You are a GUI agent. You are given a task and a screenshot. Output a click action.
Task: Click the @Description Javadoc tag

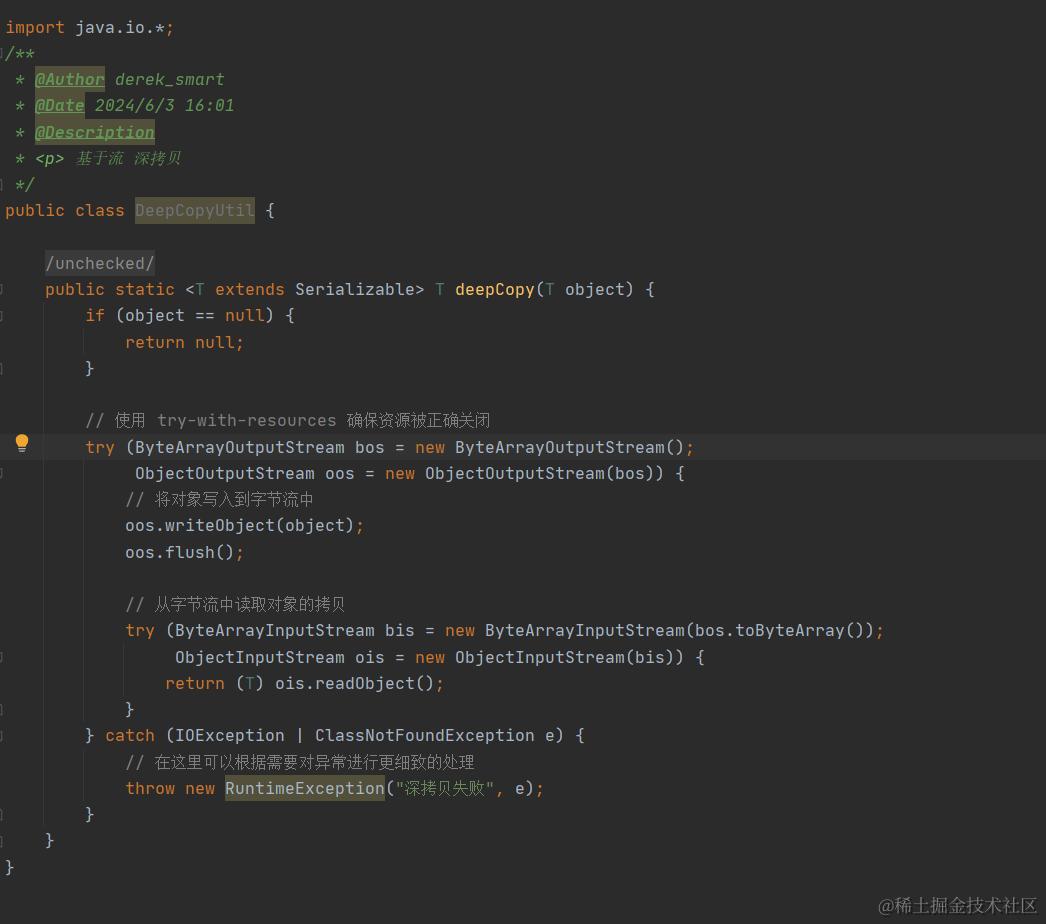(95, 132)
